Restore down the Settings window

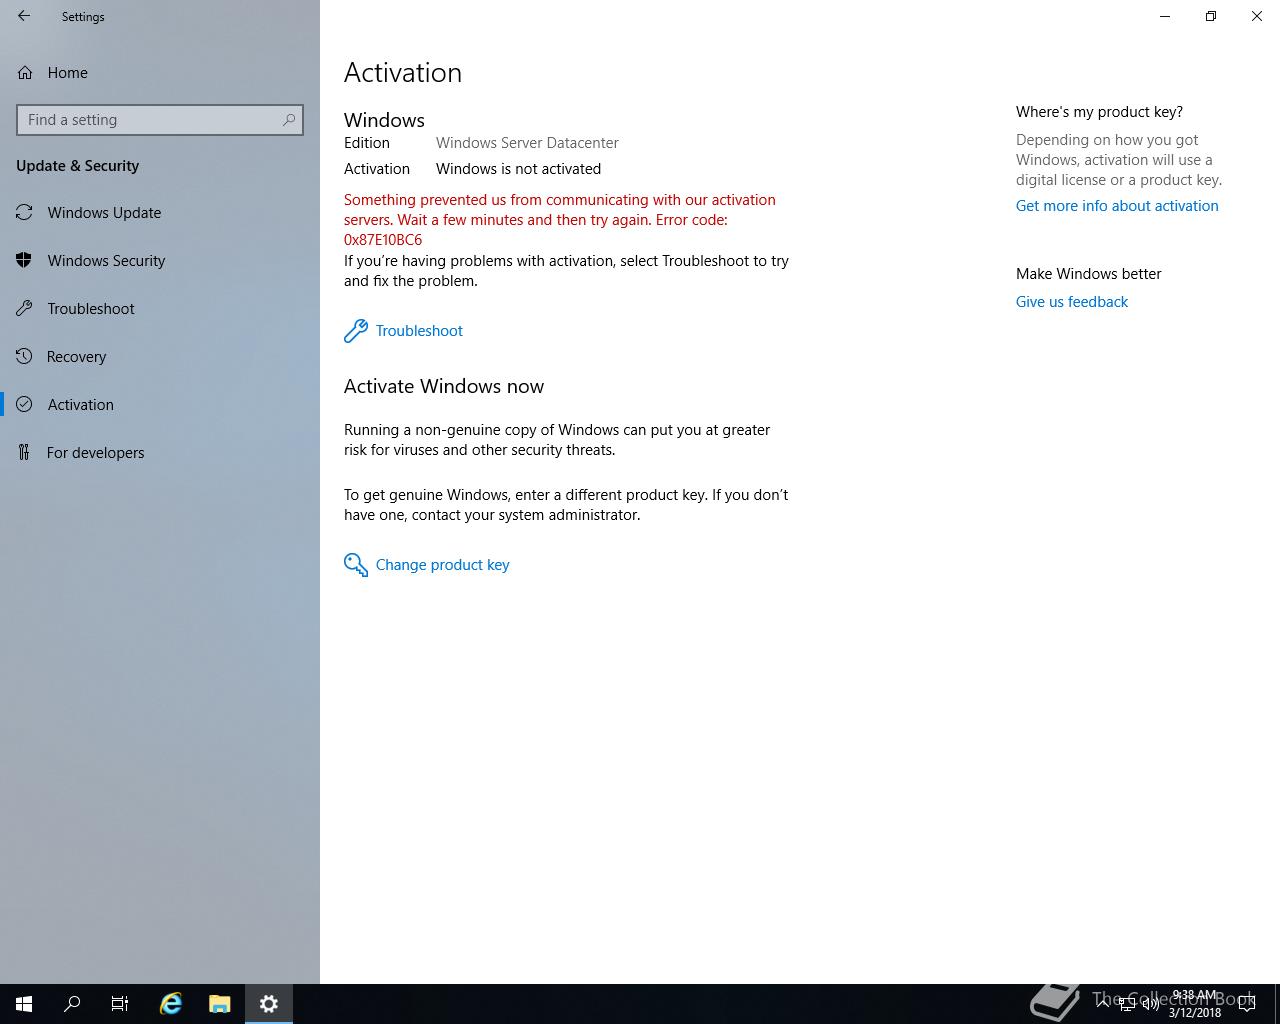pyautogui.click(x=1211, y=16)
